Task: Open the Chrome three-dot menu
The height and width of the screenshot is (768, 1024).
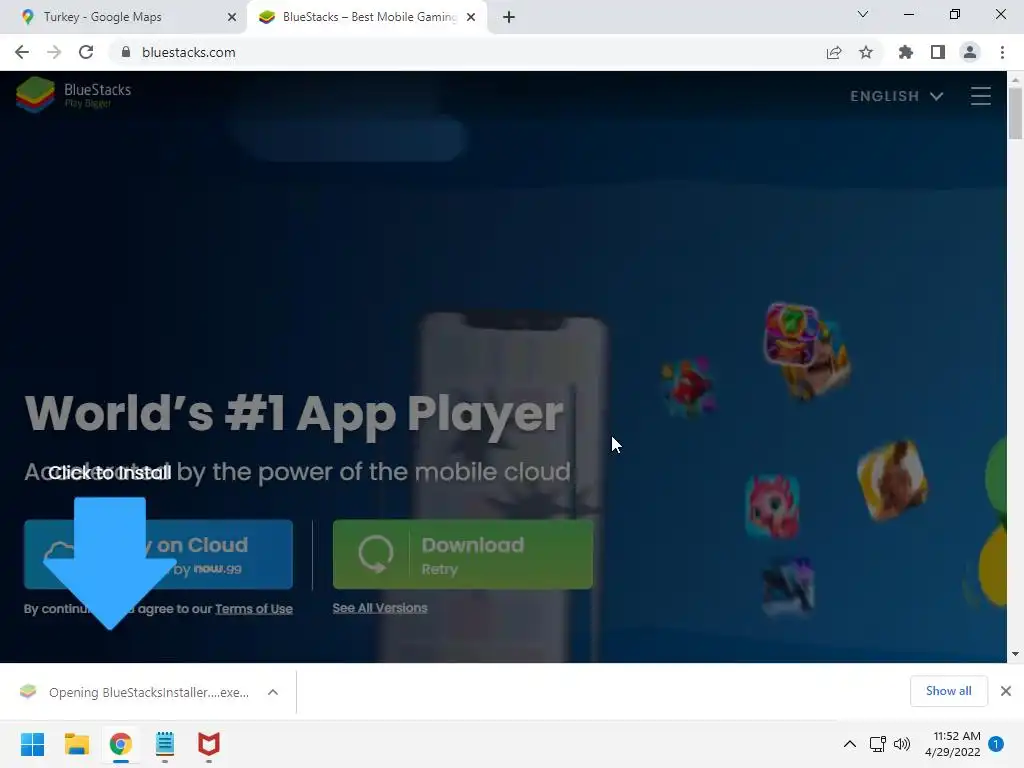Action: point(1002,52)
